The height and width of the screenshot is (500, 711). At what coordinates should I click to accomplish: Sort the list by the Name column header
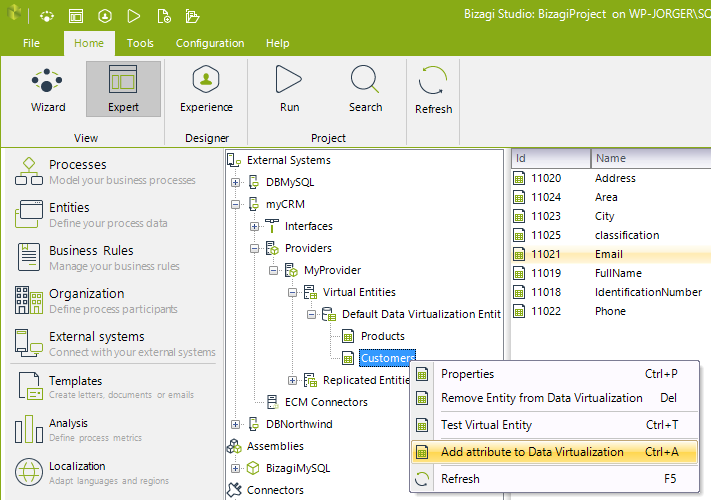point(651,158)
